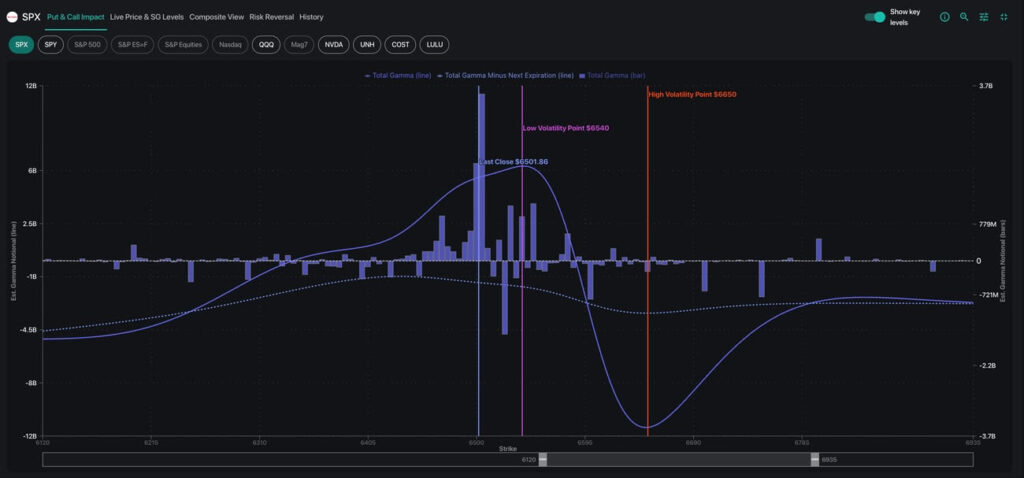1024x478 pixels.
Task: Click the red SPX logo icon
Action: tap(12, 17)
